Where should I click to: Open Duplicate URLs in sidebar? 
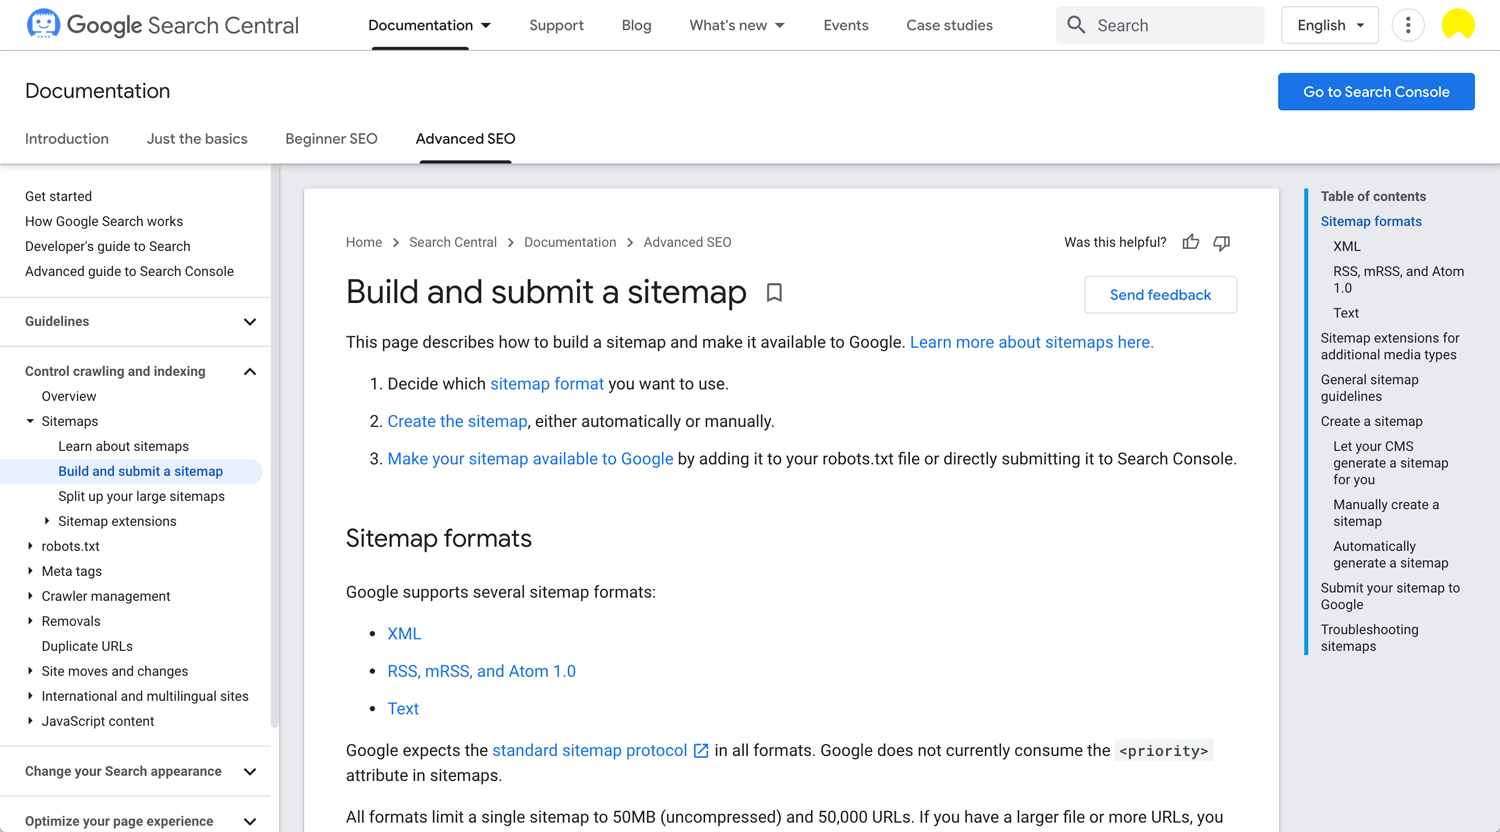(87, 646)
